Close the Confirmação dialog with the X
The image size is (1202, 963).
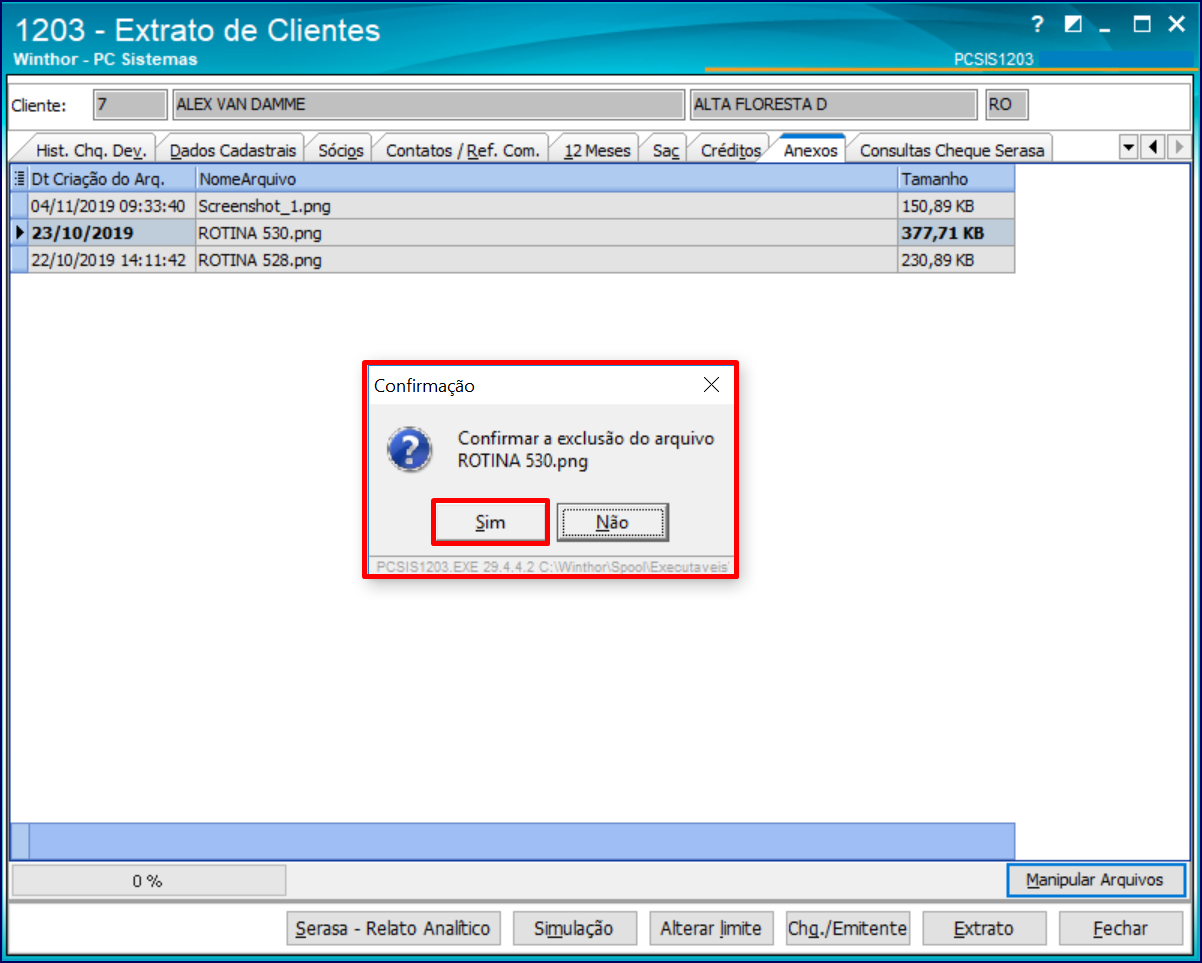(x=711, y=385)
